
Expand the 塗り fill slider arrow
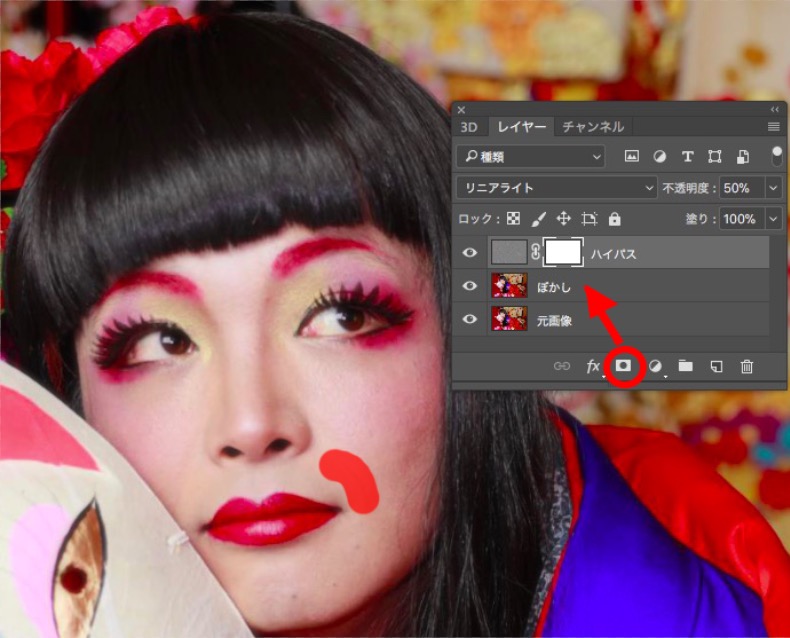click(x=773, y=219)
